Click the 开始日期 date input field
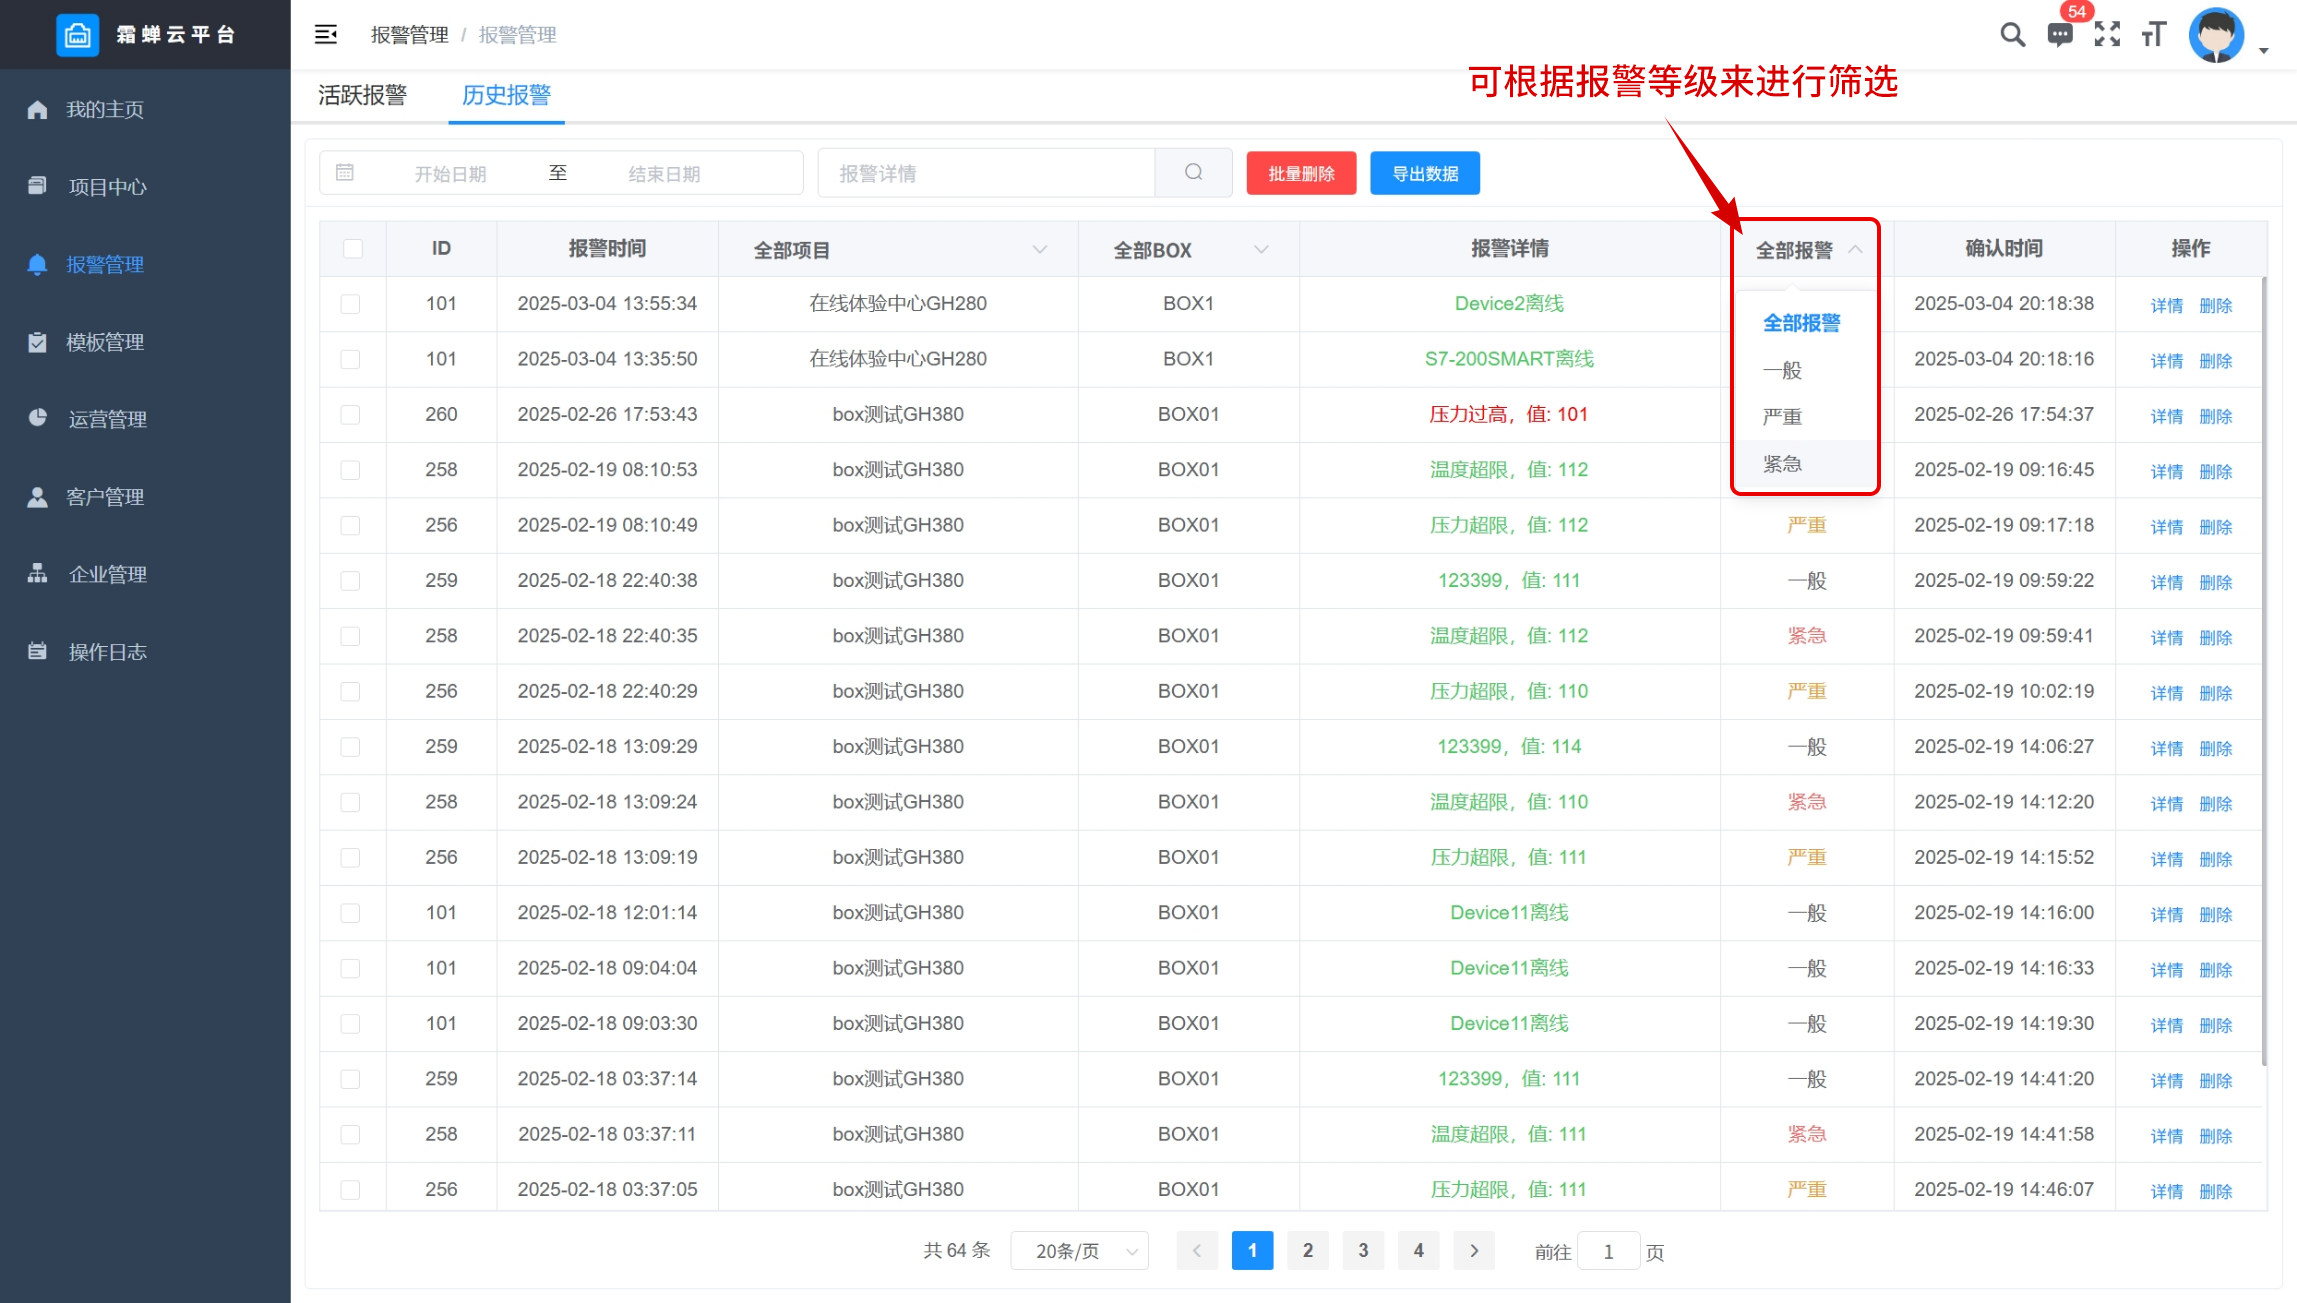This screenshot has height=1303, width=2297. coord(450,174)
